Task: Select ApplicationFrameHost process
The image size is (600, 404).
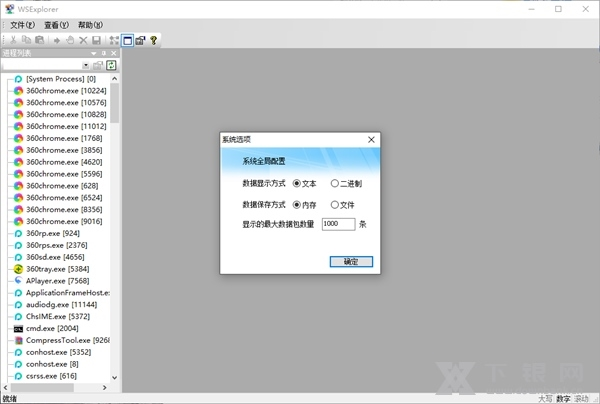Action: [x=68, y=293]
